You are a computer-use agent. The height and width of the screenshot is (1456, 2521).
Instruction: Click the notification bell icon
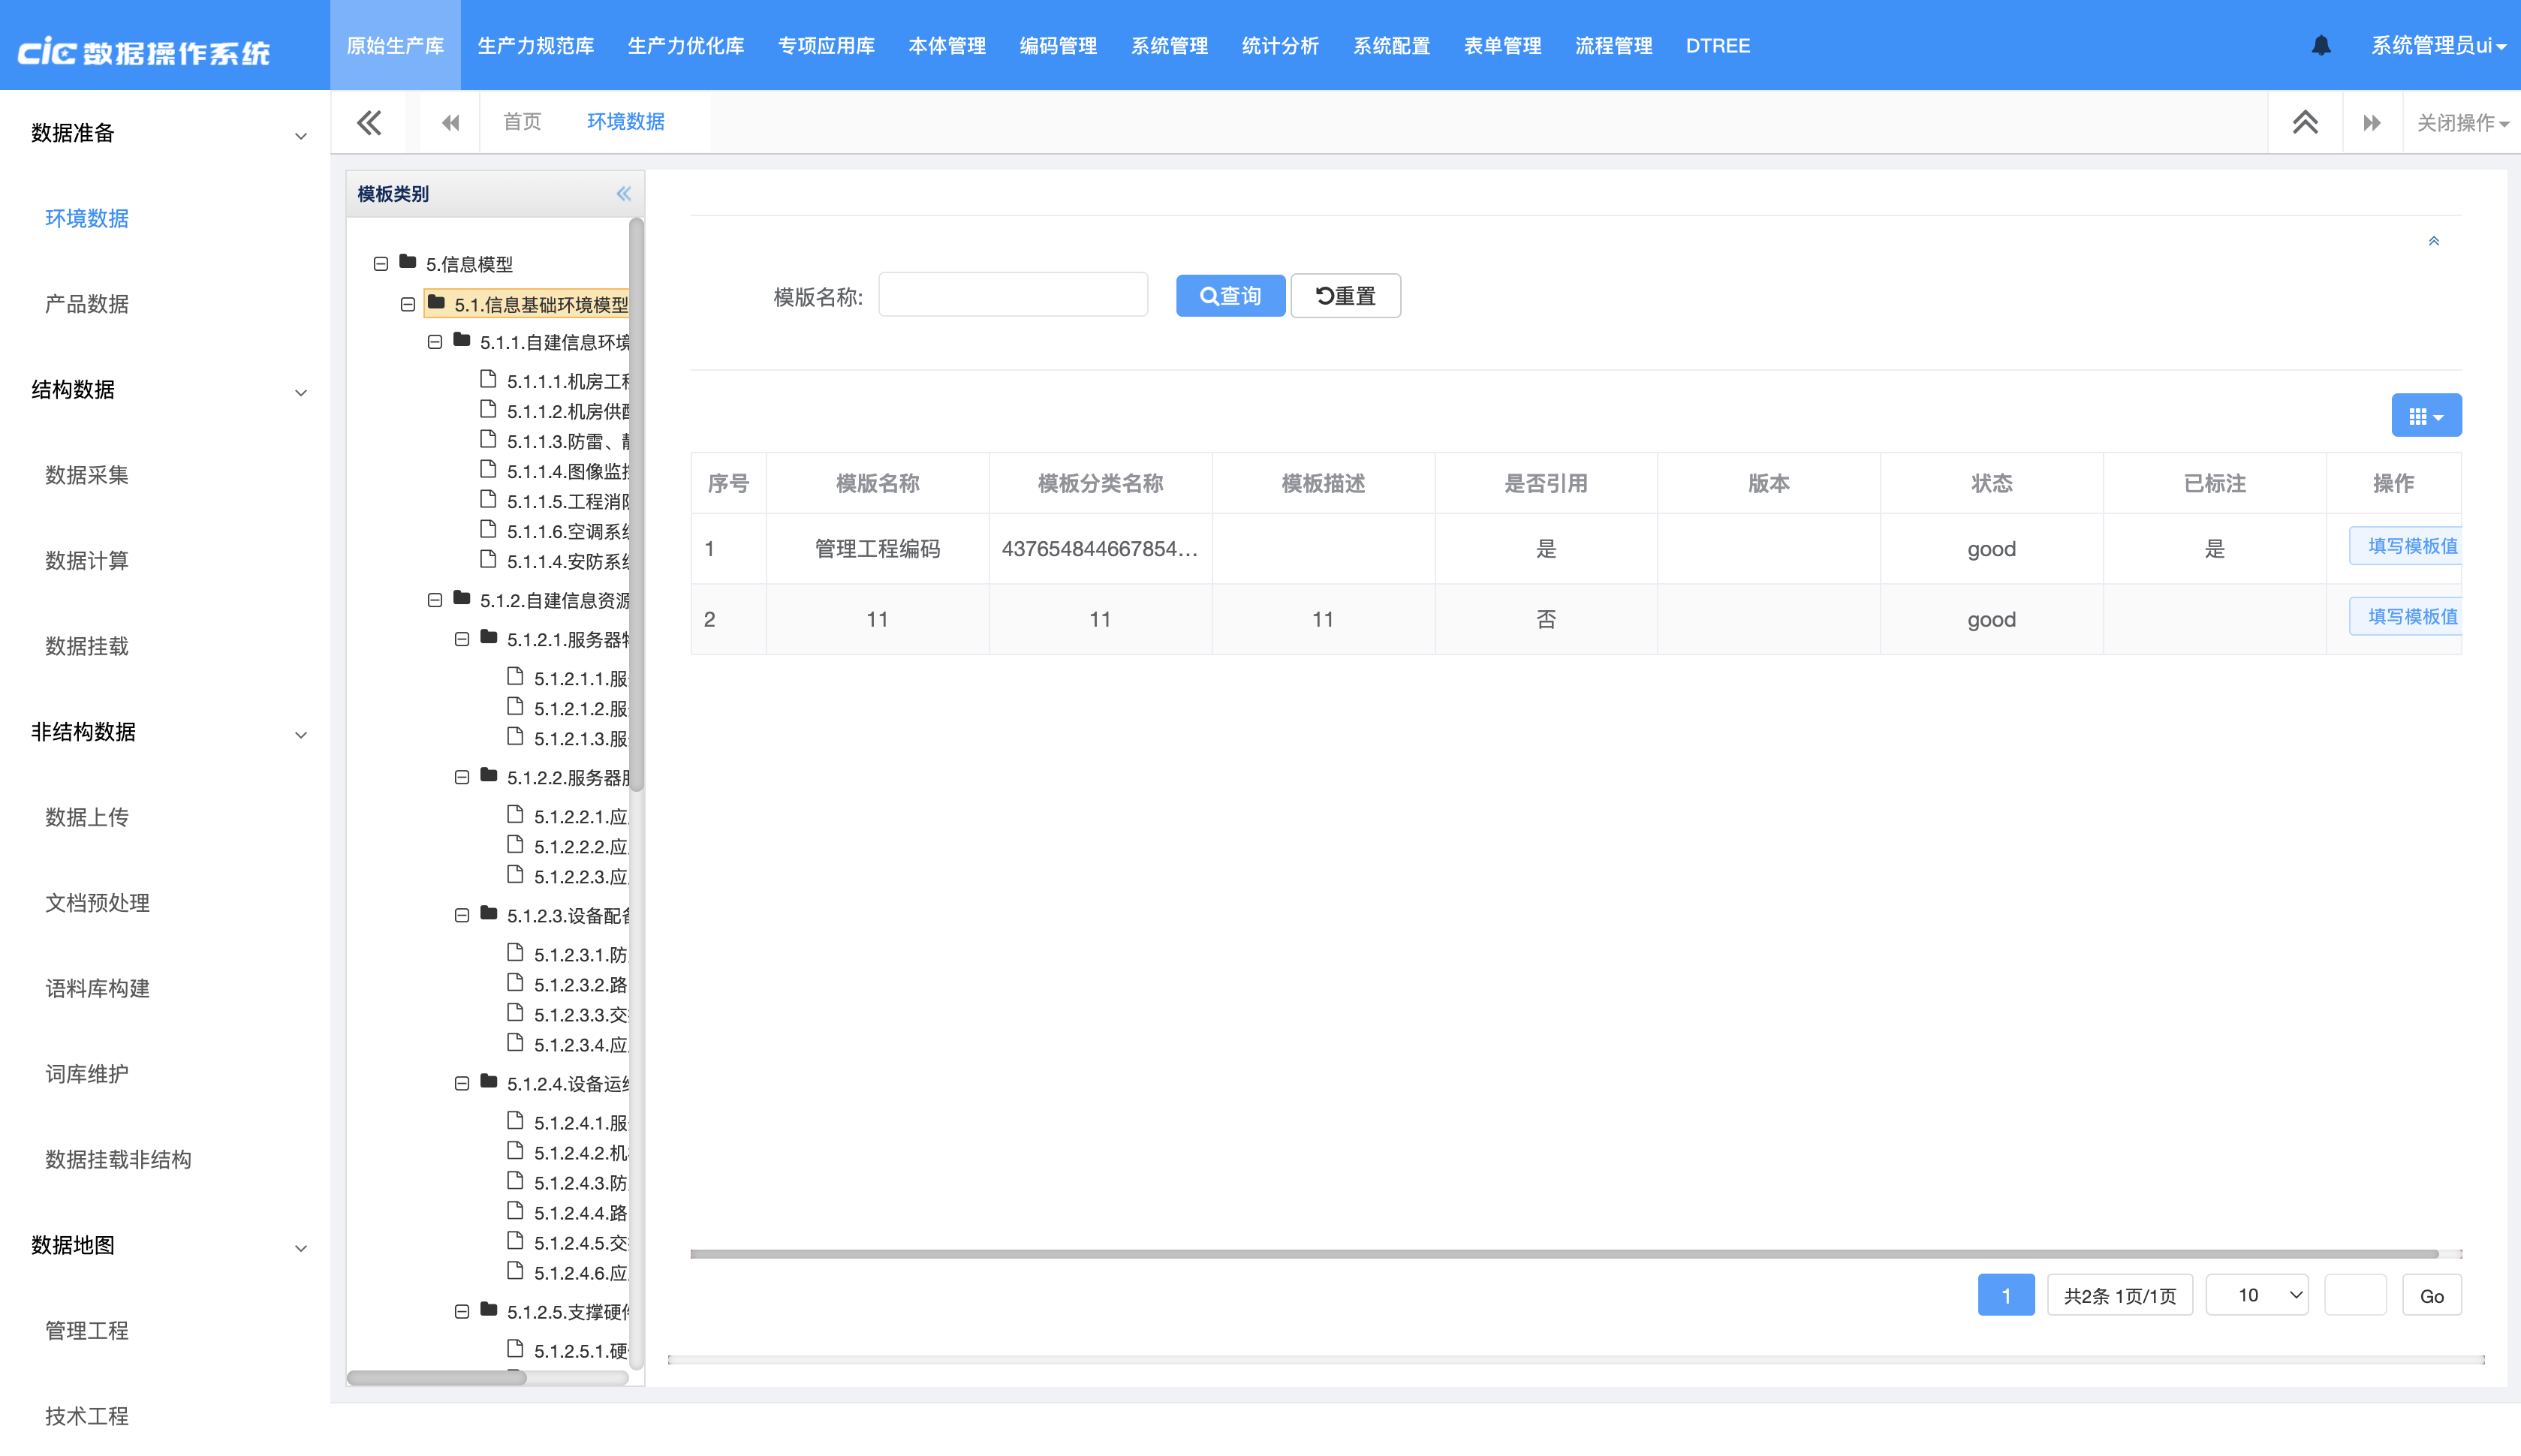coord(2321,46)
